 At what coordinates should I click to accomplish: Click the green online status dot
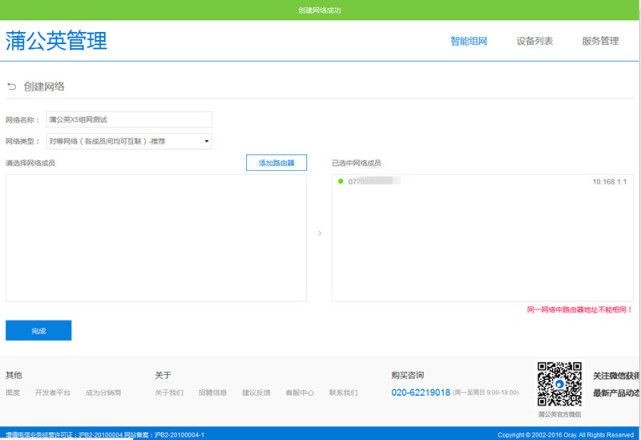(x=341, y=181)
